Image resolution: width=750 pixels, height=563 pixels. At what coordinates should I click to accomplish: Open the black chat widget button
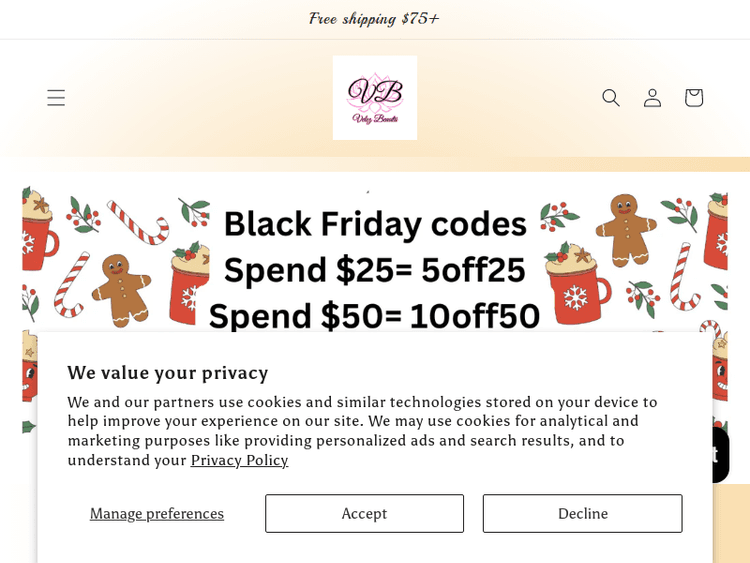714,455
